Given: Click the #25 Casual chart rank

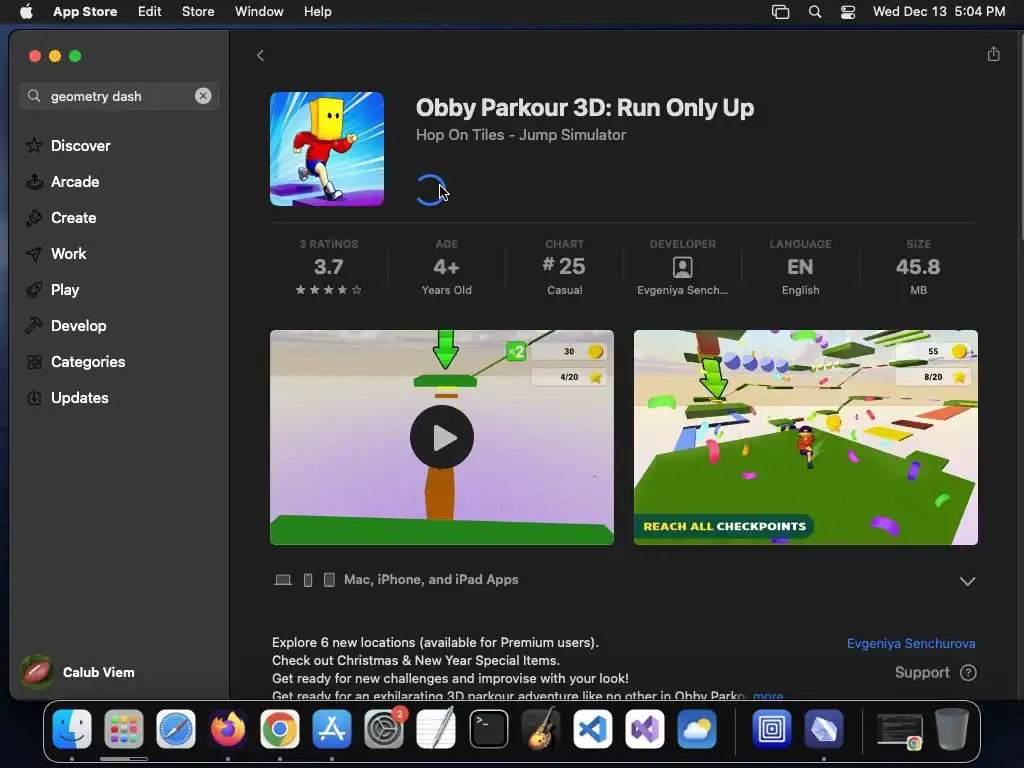Looking at the screenshot, I should (x=564, y=266).
